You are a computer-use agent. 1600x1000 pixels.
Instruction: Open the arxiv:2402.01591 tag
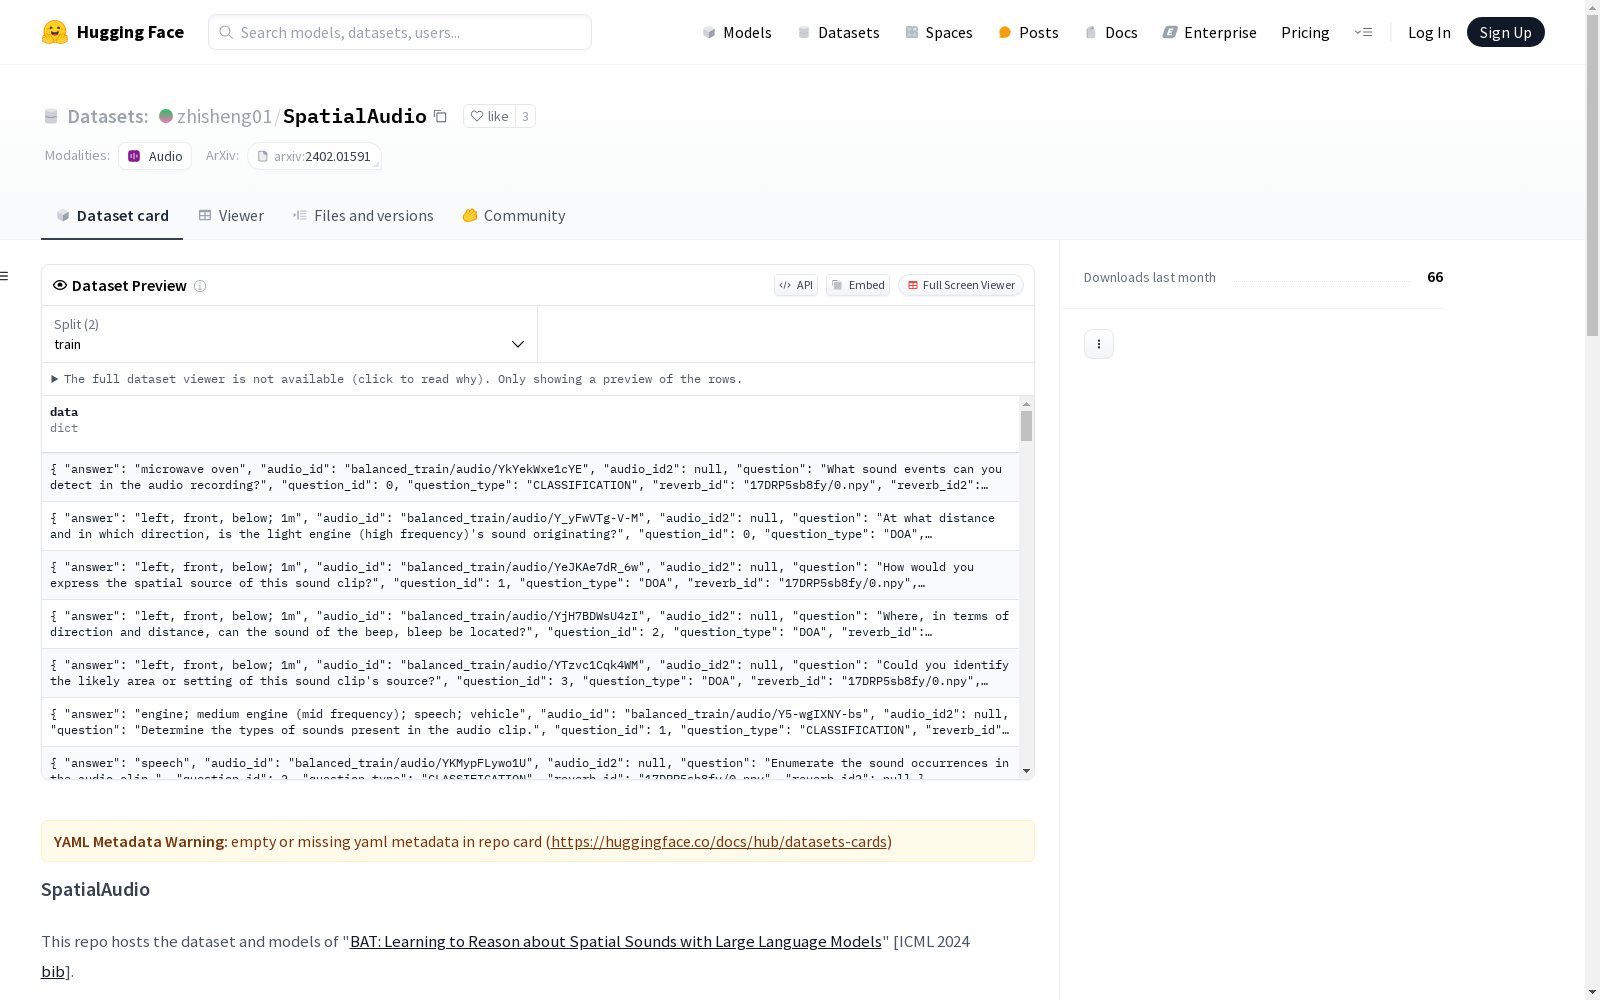pos(314,156)
